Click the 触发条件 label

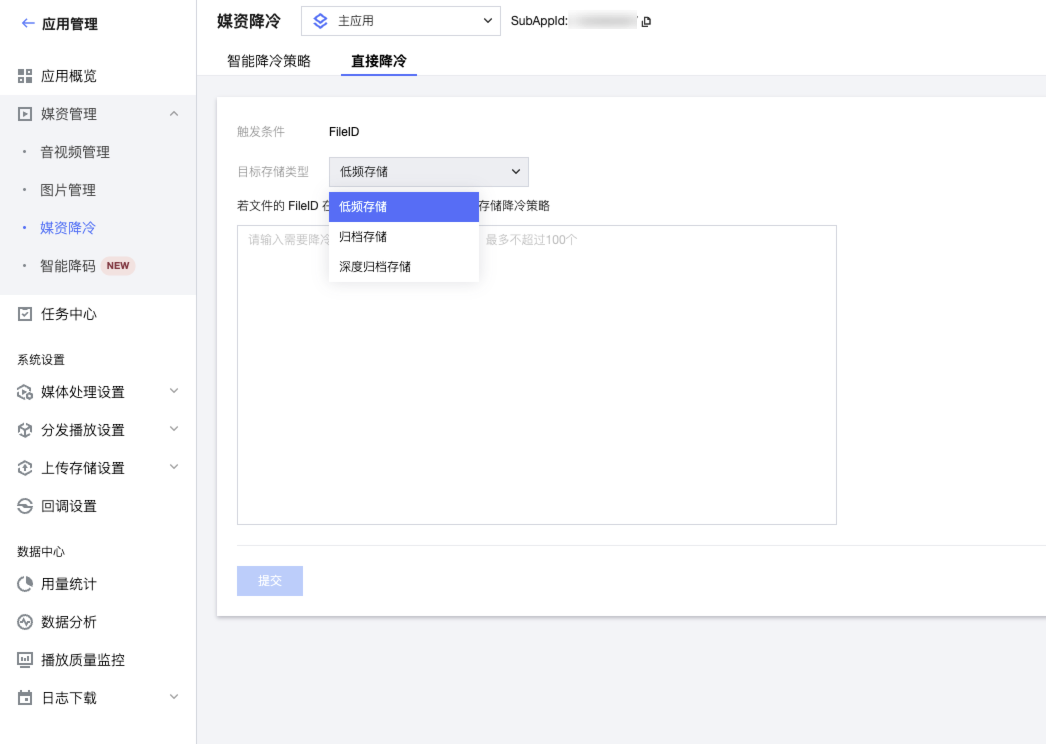(x=261, y=132)
